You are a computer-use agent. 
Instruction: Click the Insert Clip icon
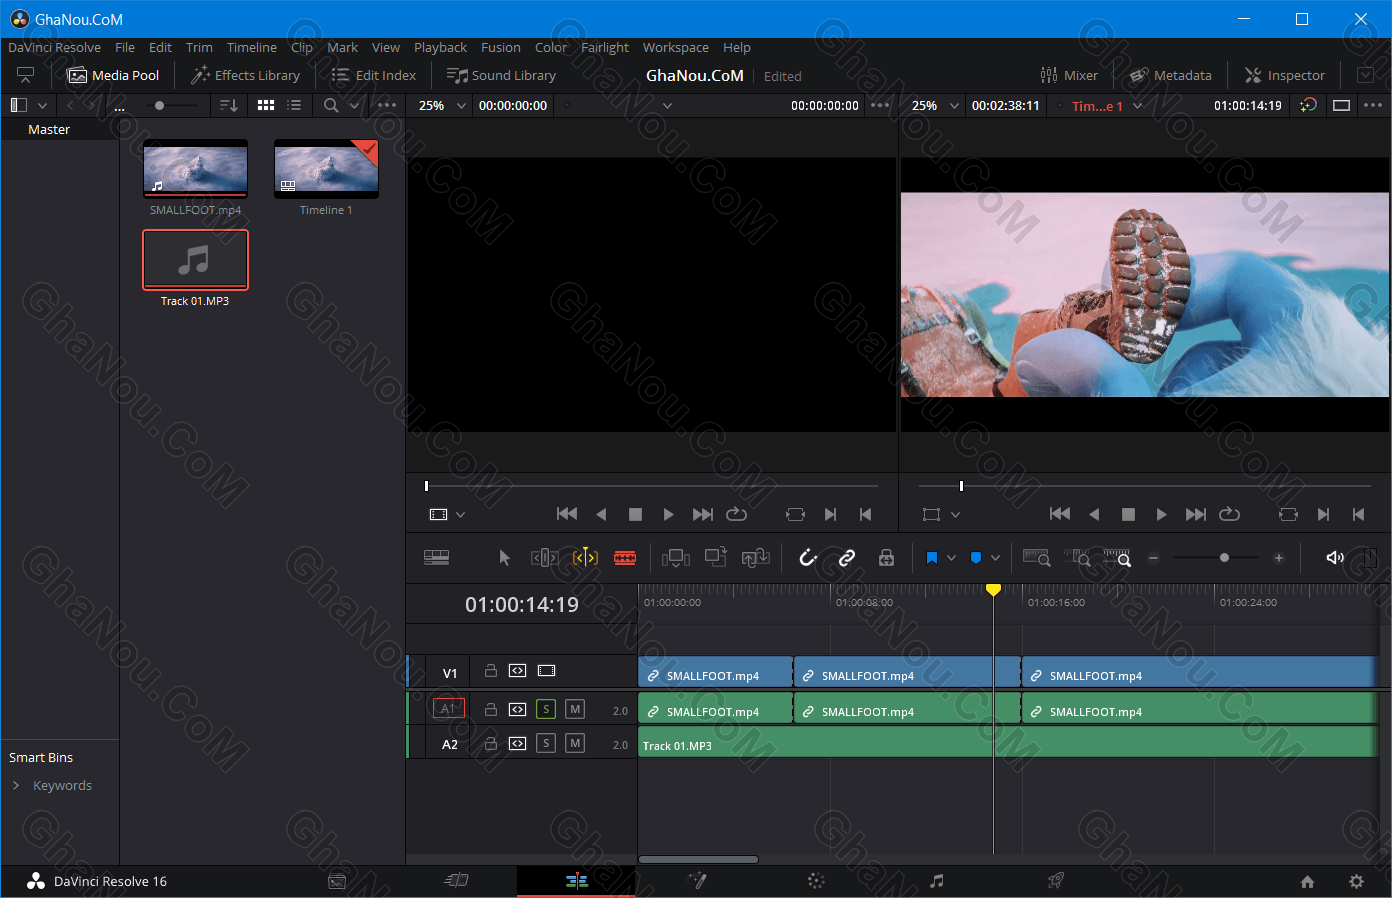pos(676,558)
